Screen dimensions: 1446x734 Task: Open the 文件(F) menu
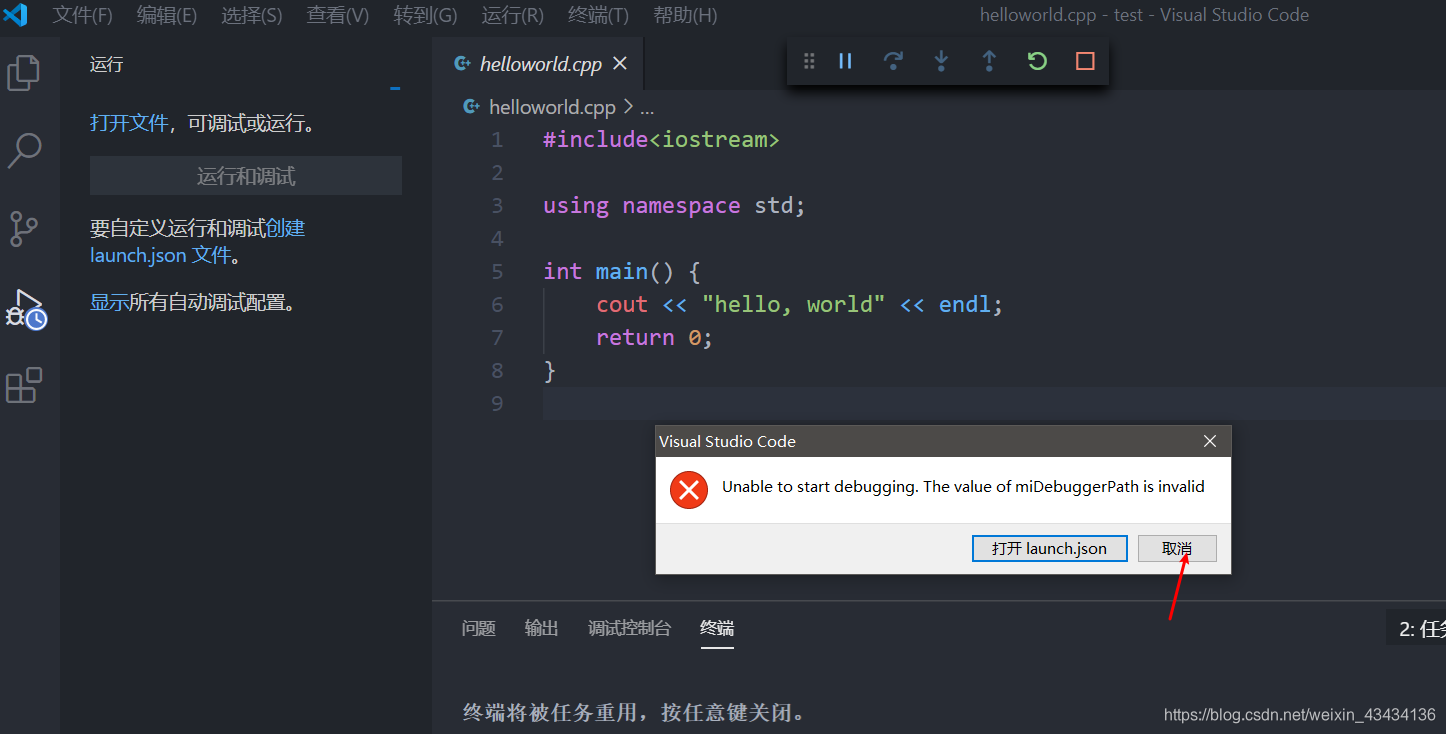point(83,15)
